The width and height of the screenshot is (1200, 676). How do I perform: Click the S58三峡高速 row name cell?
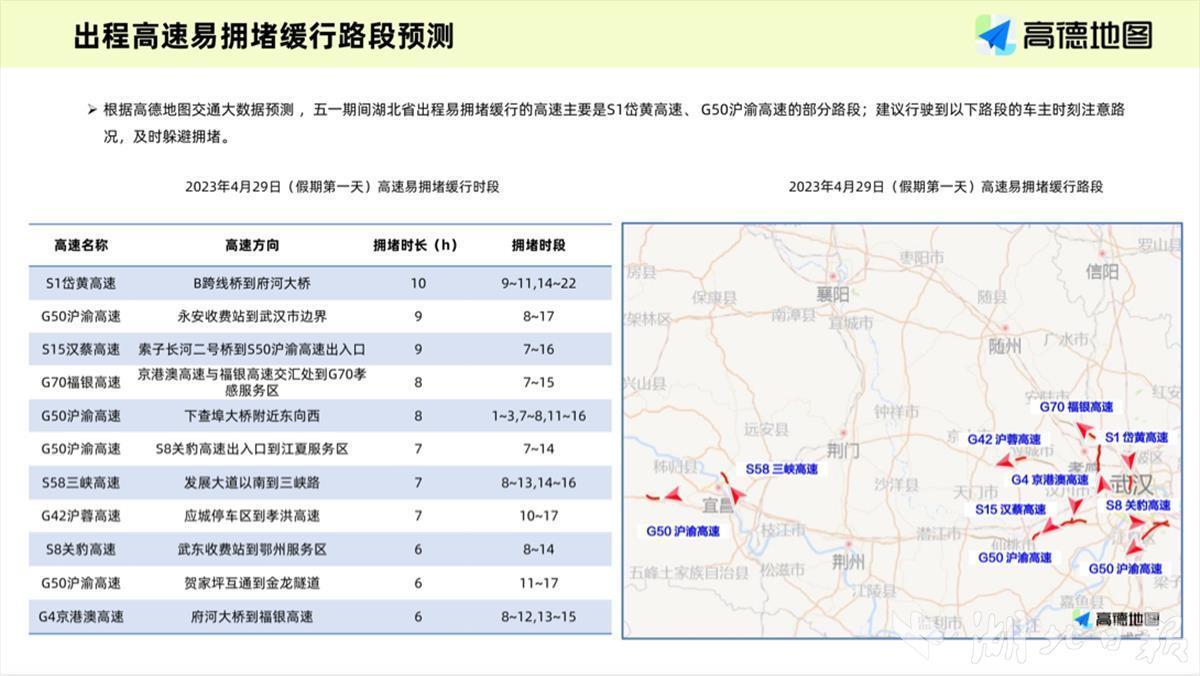coord(81,483)
